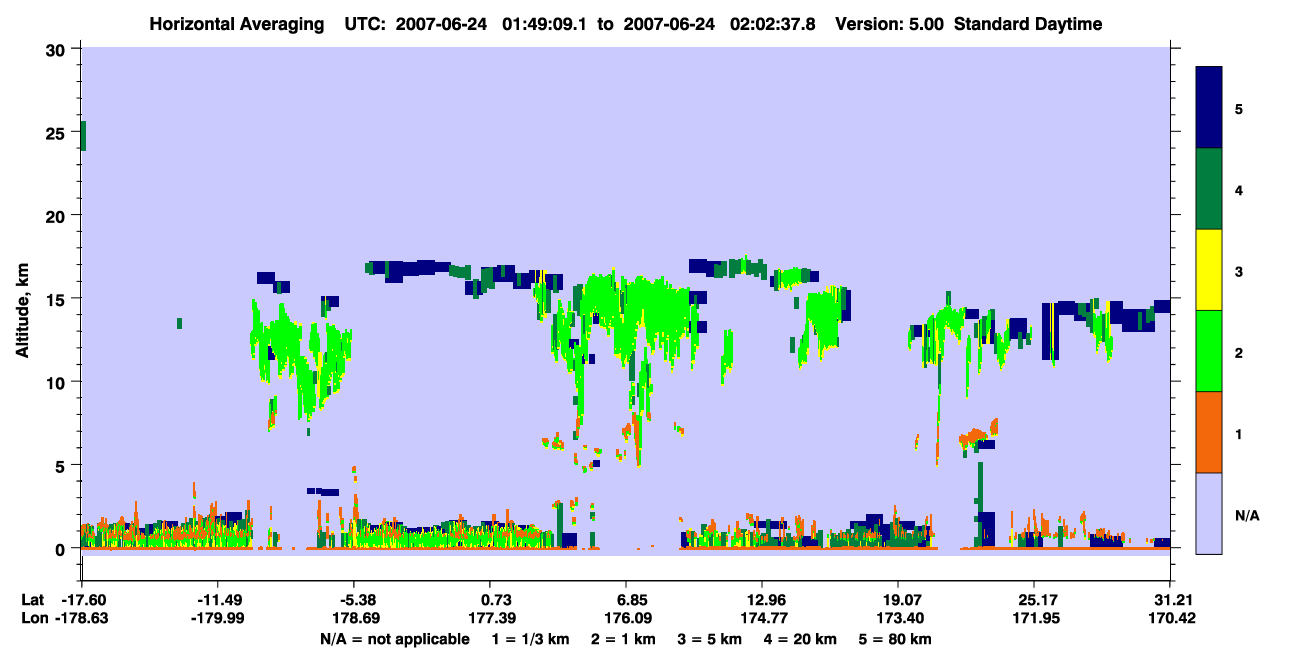Click the 'Lon' axis row label
The height and width of the screenshot is (667, 1300).
(33, 619)
